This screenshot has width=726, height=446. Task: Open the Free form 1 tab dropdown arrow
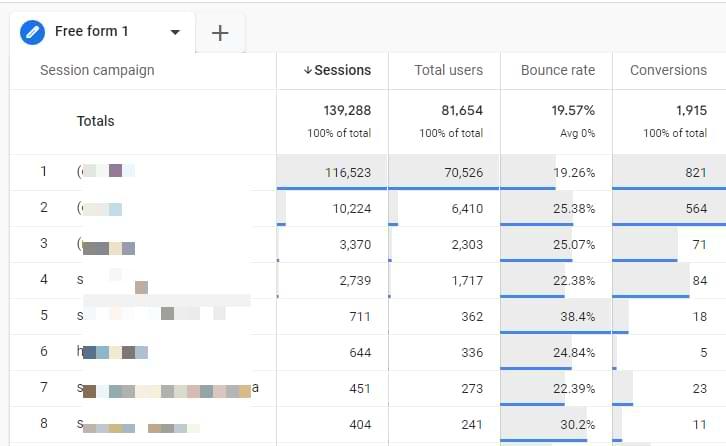176,32
